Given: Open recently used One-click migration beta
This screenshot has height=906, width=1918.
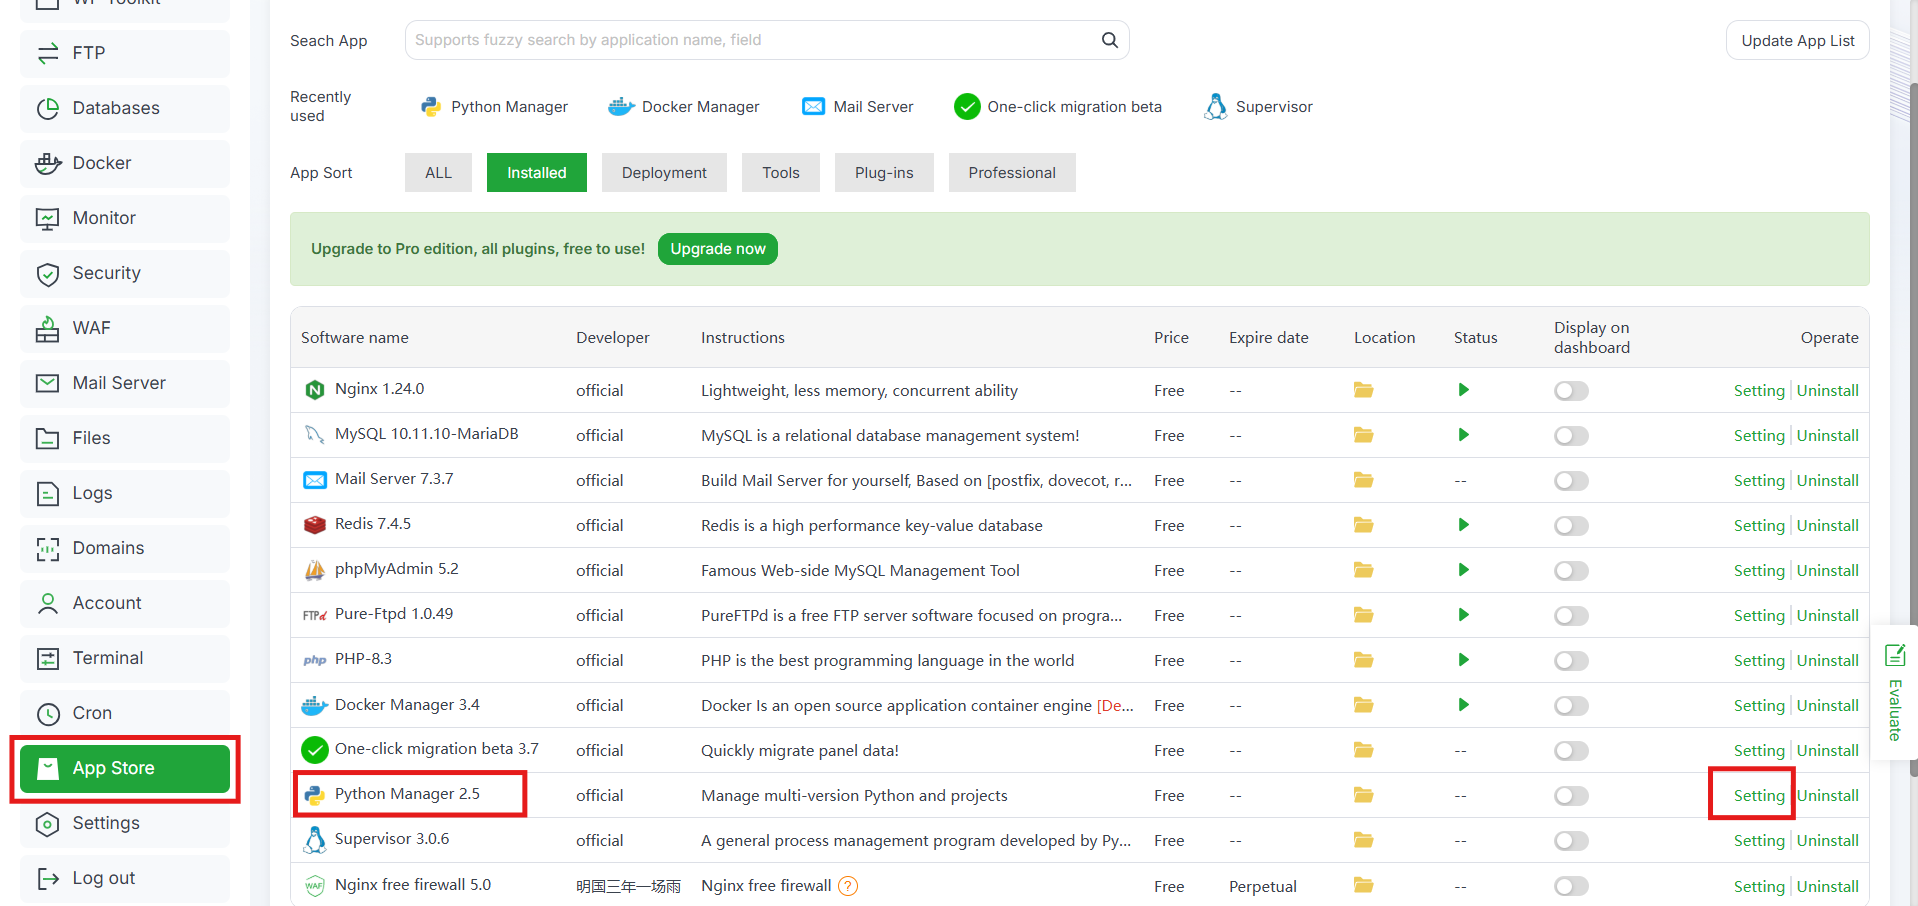Looking at the screenshot, I should pyautogui.click(x=1058, y=107).
